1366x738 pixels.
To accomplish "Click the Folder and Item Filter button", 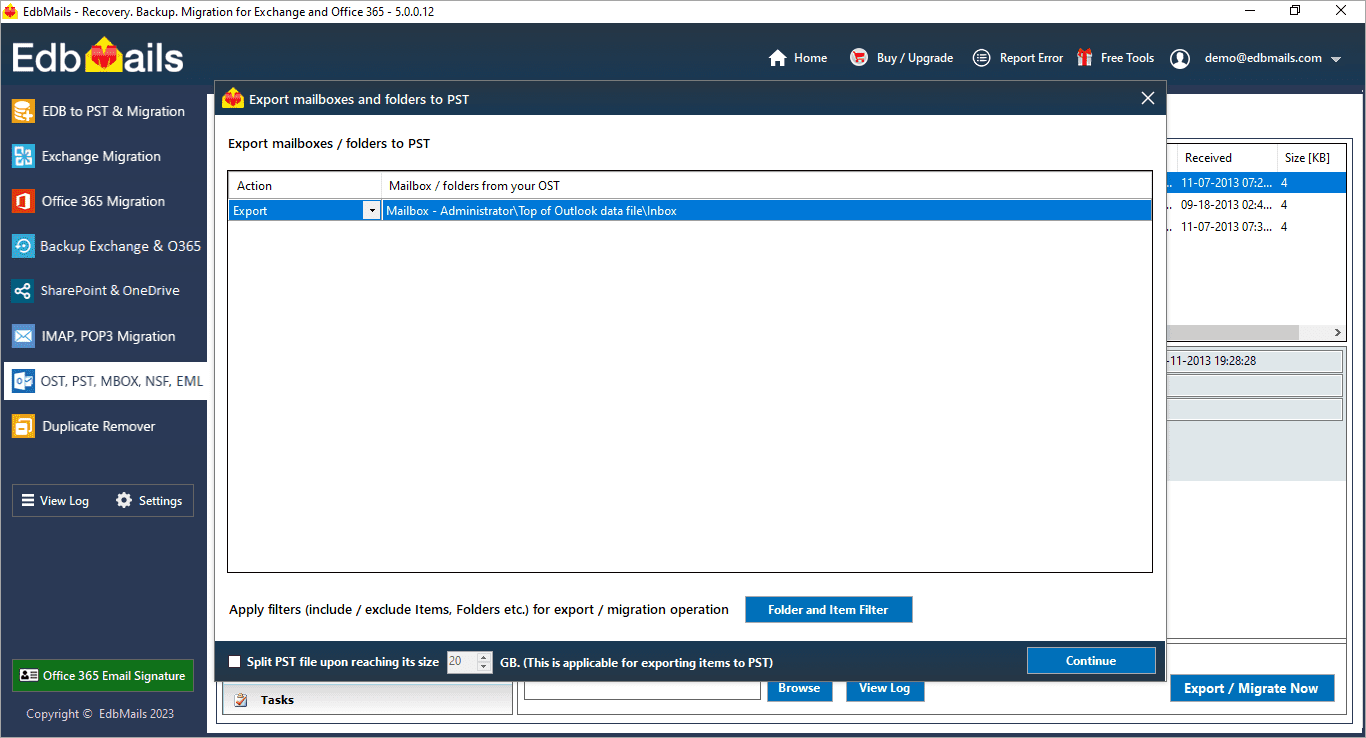I will (x=828, y=610).
